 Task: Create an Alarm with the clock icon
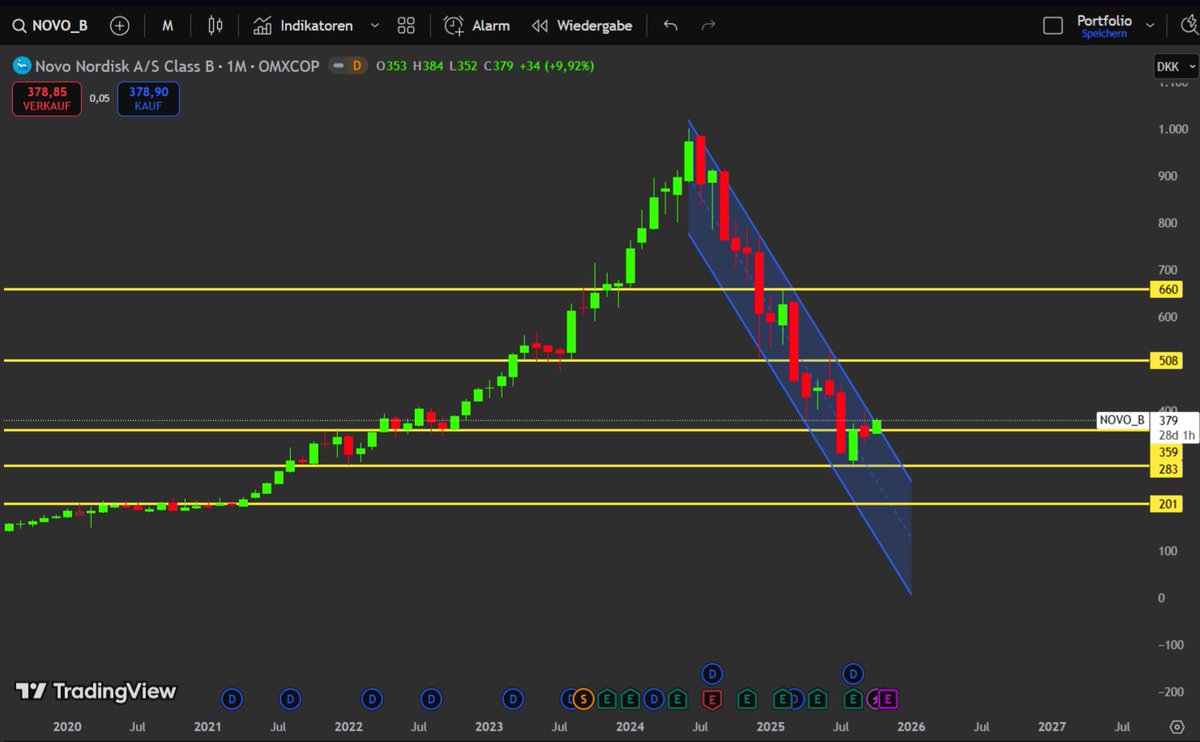coord(477,26)
